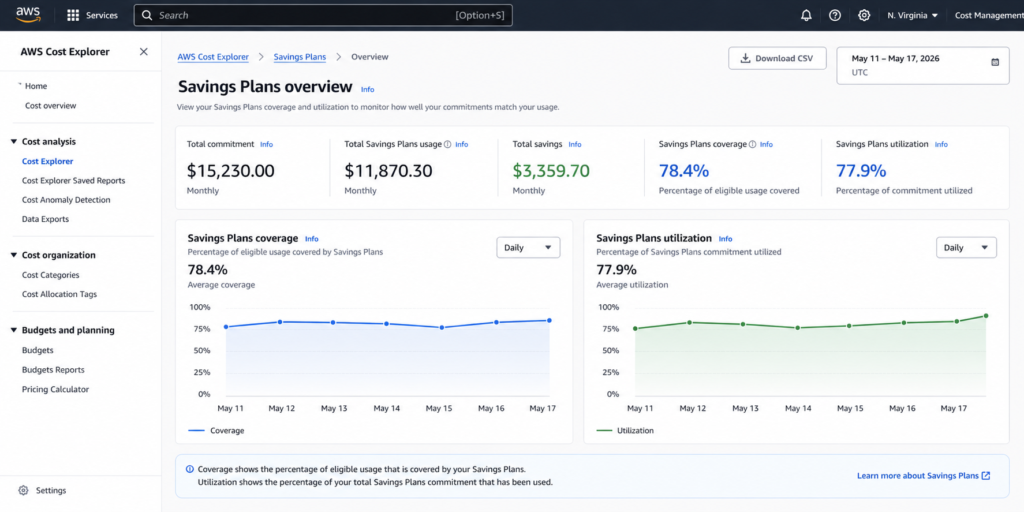Open Data Exports
The width and height of the screenshot is (1024, 512).
coord(45,219)
